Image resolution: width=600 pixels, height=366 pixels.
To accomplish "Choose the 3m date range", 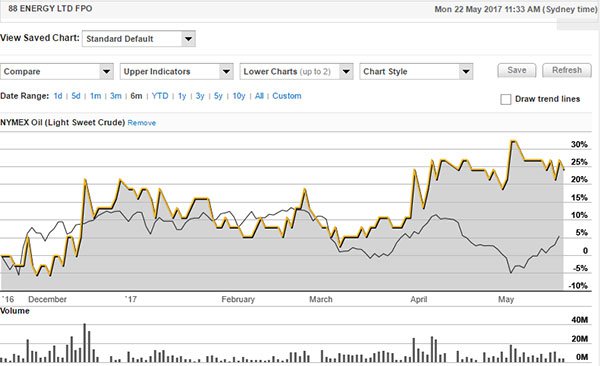I will pos(116,96).
